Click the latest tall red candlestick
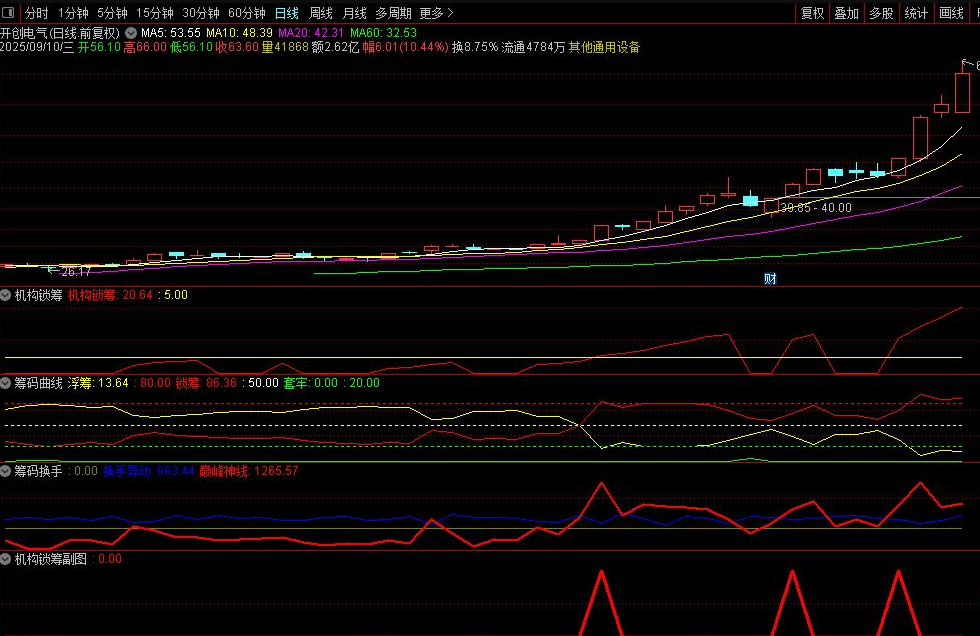This screenshot has height=636, width=980. (962, 92)
